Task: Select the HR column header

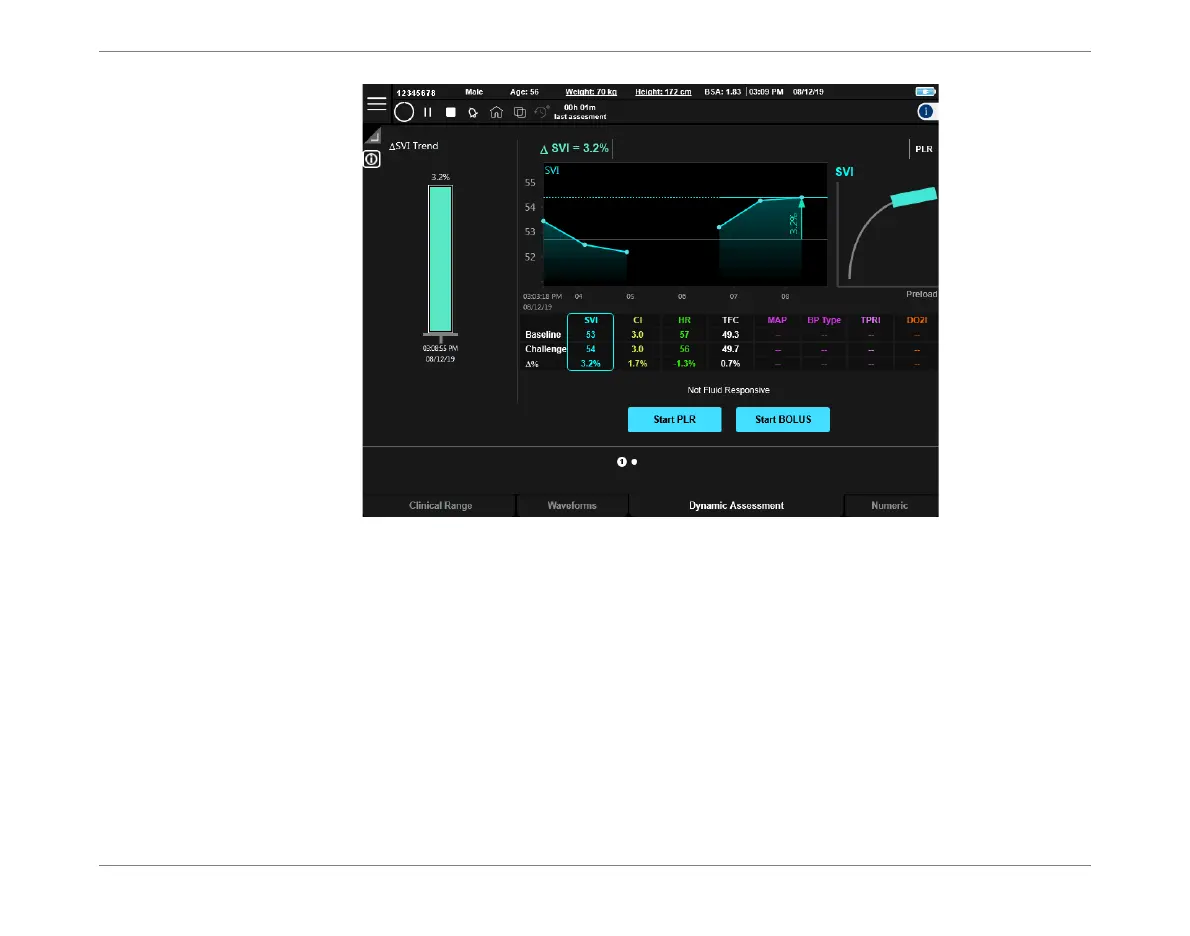Action: tap(684, 320)
